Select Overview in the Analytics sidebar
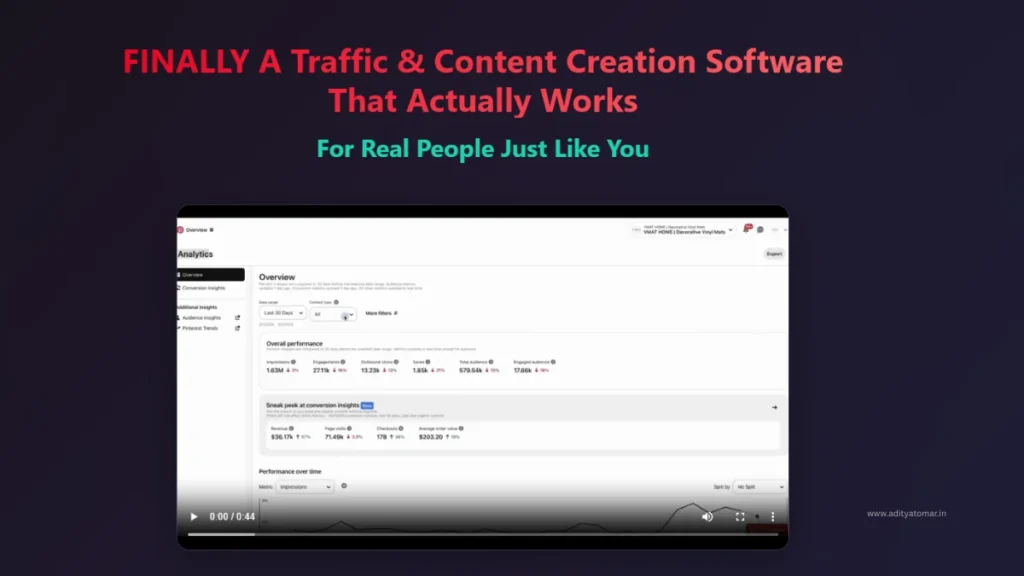The image size is (1024, 576). [210, 274]
